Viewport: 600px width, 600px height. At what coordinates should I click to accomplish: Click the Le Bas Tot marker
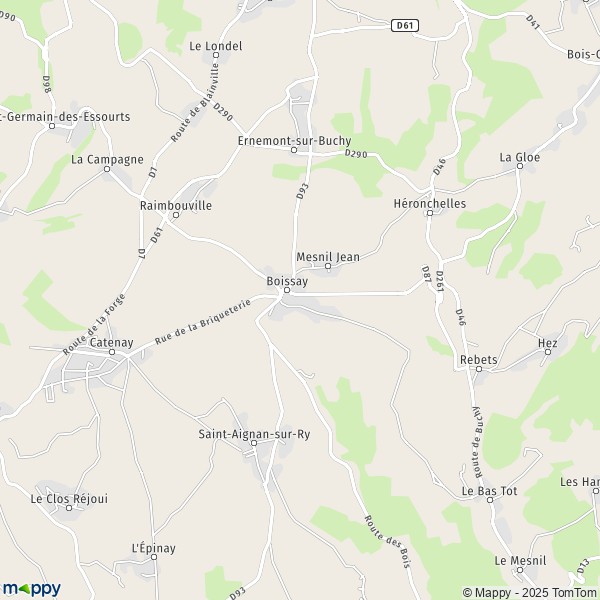[490, 500]
